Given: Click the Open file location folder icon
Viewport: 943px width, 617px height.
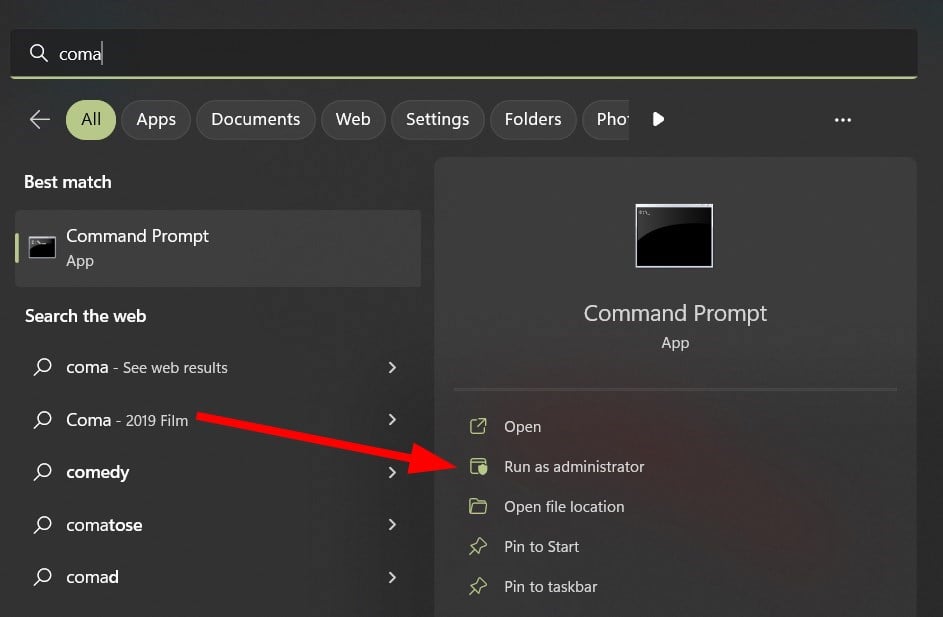Looking at the screenshot, I should [479, 507].
